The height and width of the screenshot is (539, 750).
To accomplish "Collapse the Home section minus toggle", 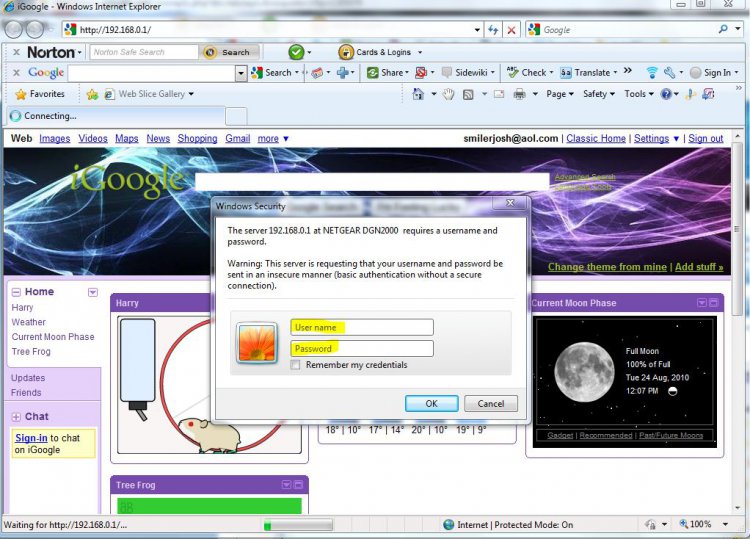I will (x=16, y=292).
